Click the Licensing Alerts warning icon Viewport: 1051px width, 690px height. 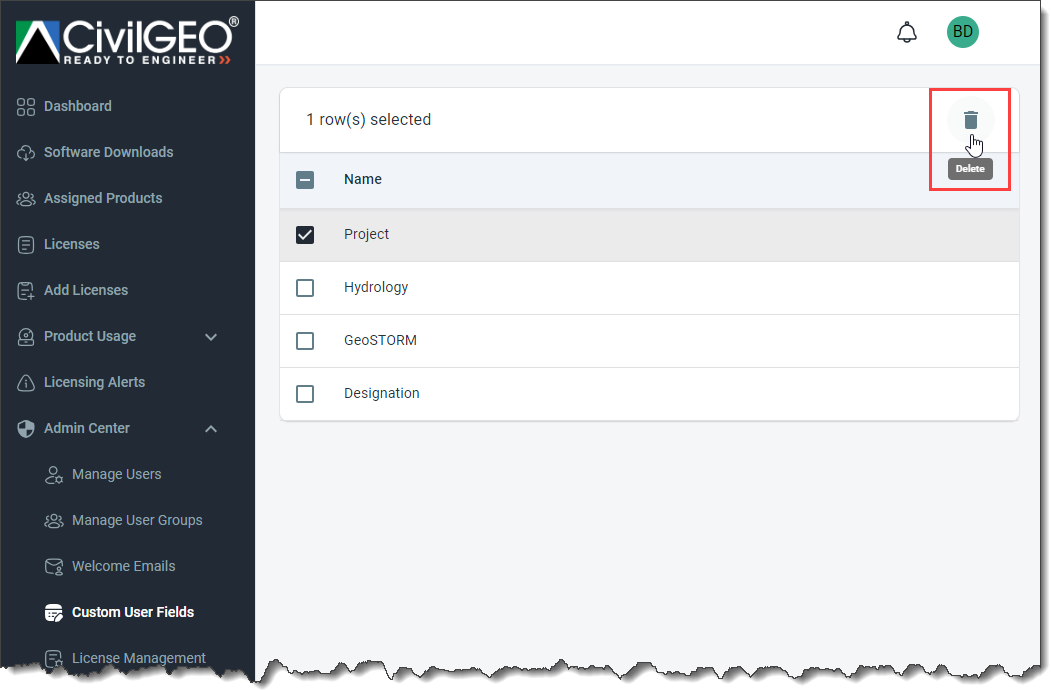click(25, 383)
